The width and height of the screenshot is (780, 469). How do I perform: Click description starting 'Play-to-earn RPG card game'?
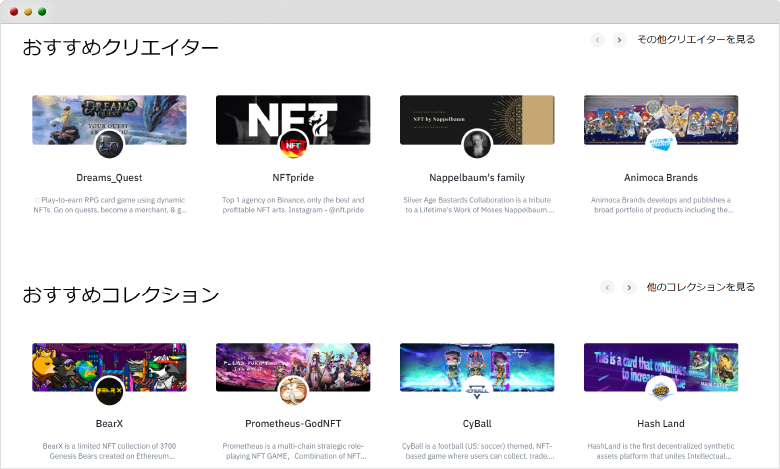(x=110, y=205)
